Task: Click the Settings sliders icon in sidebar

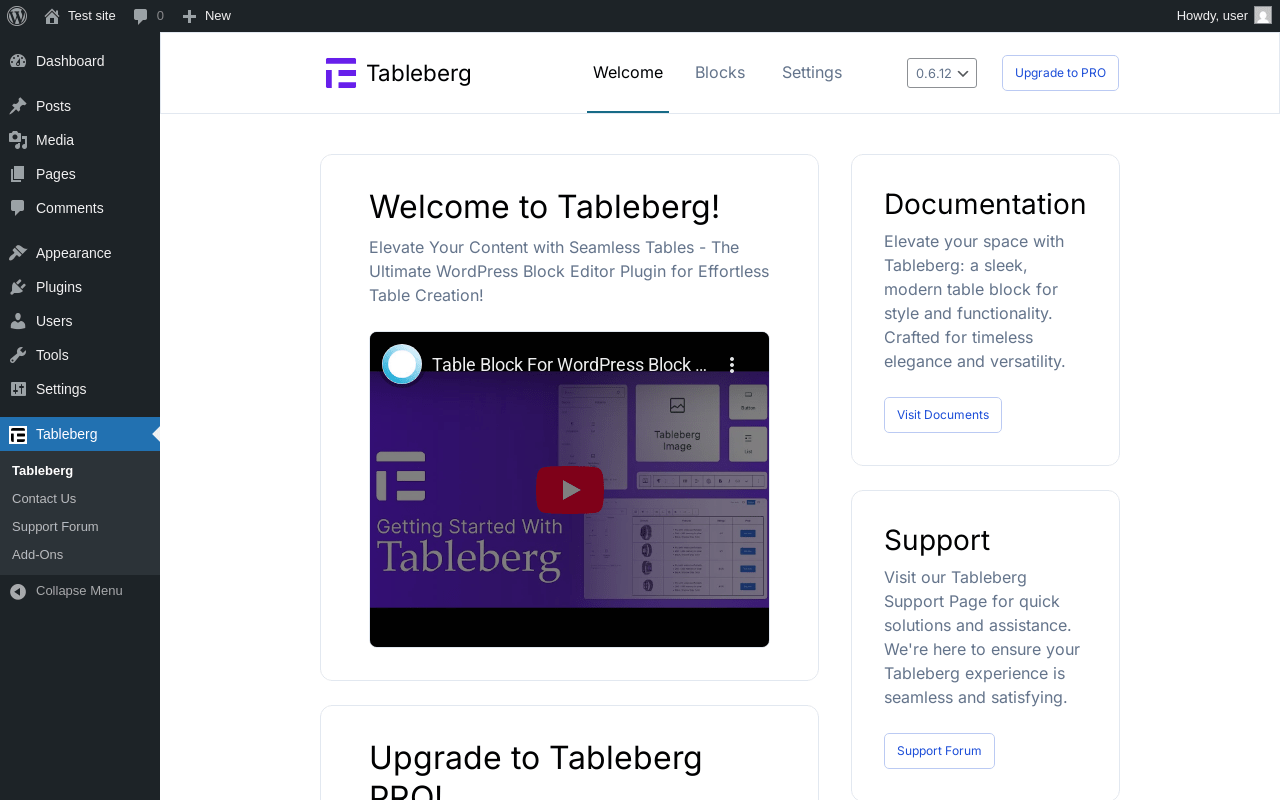Action: (x=18, y=389)
